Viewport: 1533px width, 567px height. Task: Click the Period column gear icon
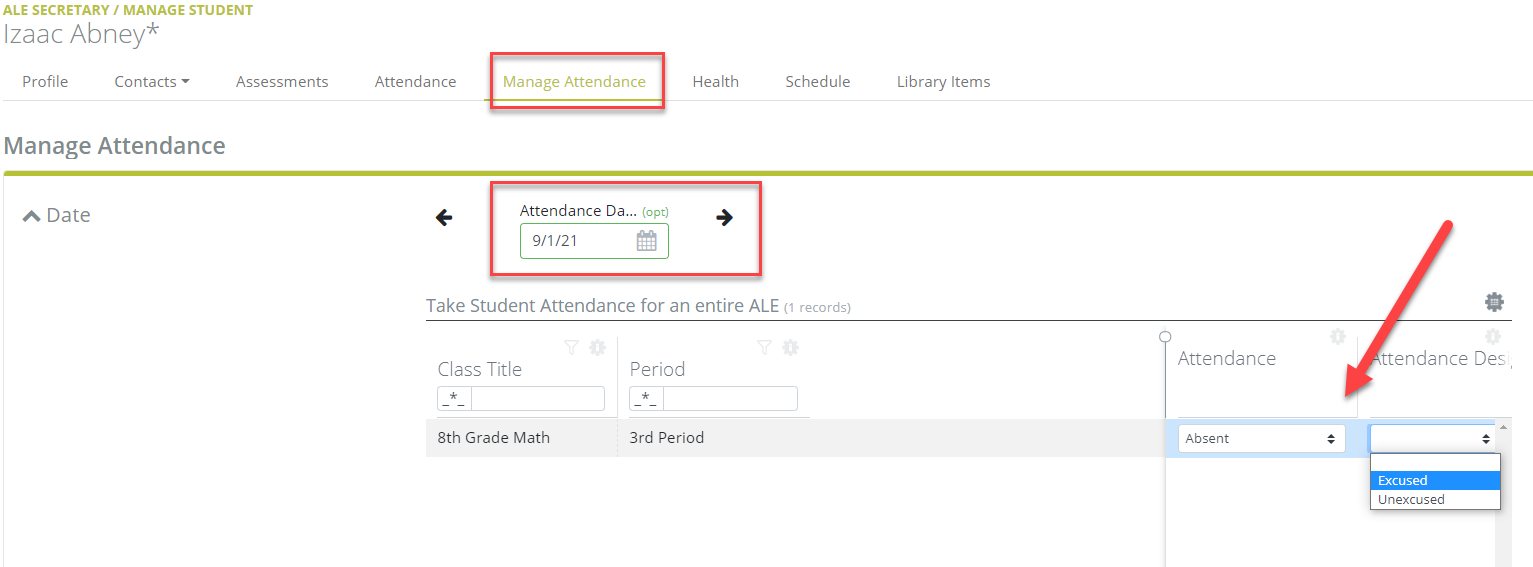[x=790, y=347]
